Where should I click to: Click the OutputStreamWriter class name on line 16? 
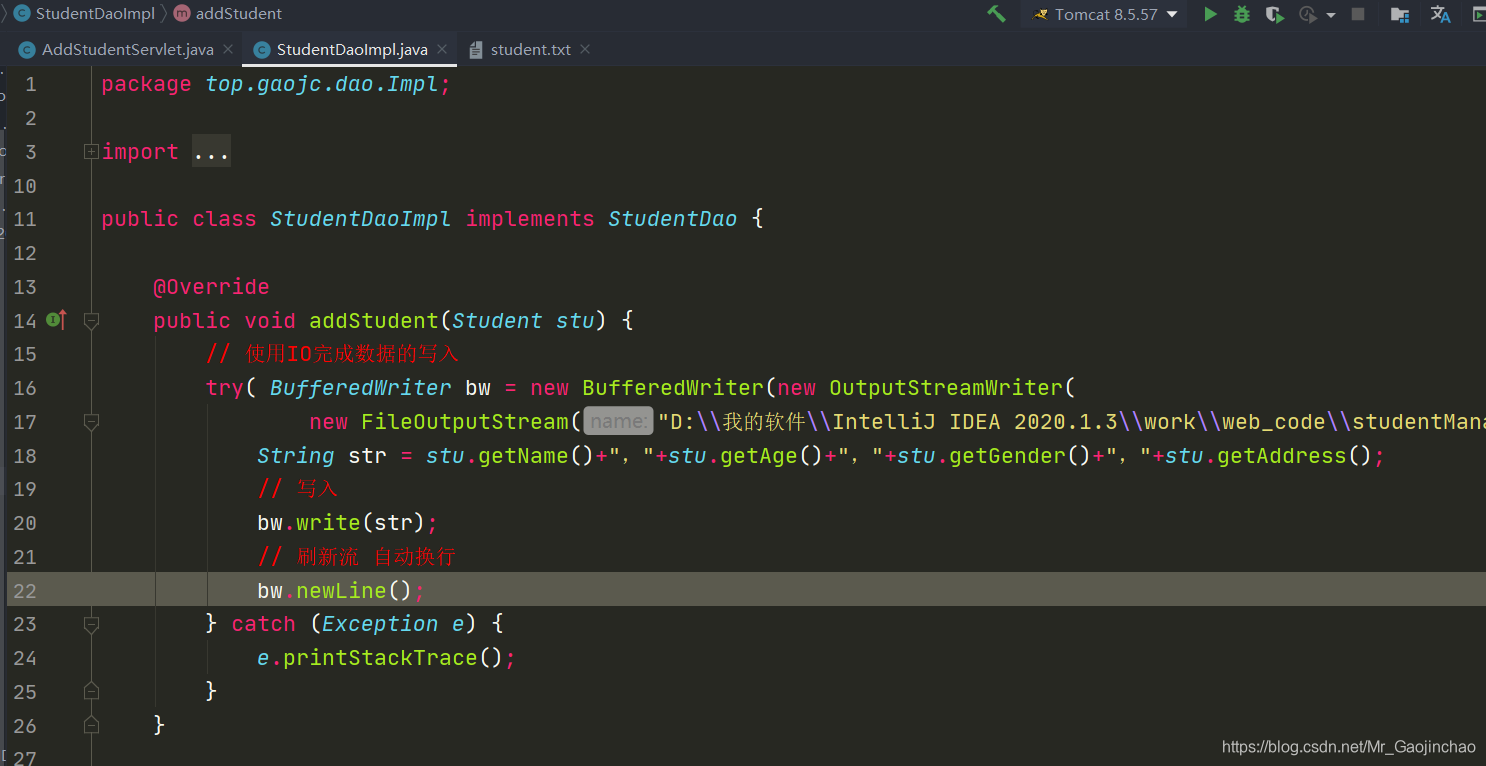click(945, 388)
